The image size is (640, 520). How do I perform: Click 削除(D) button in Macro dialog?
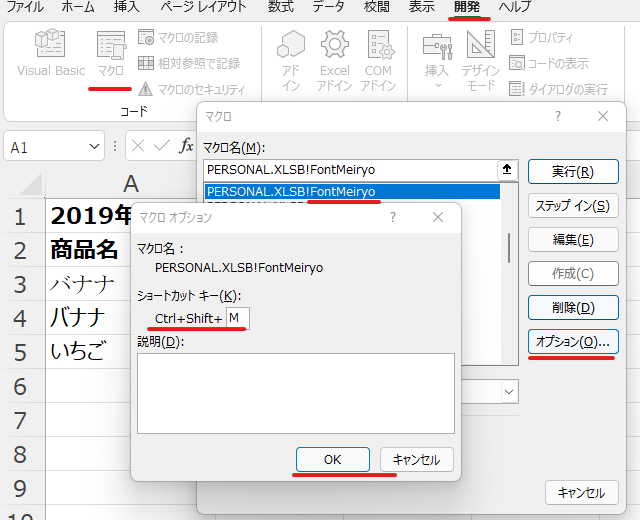point(573,307)
